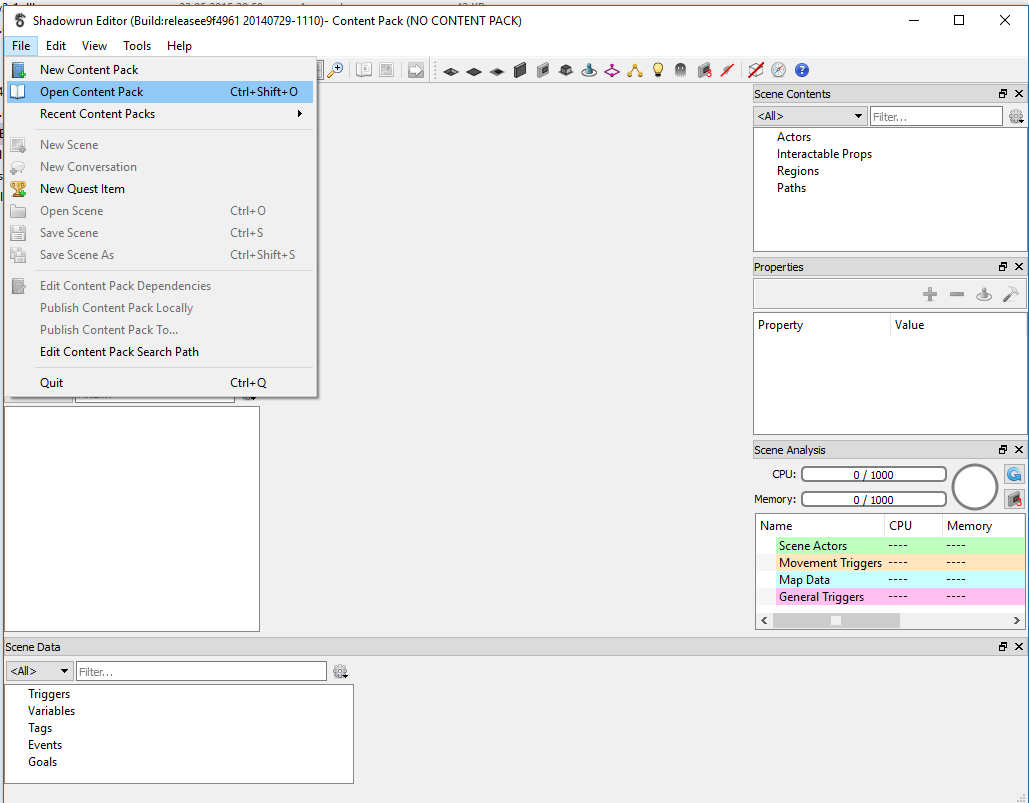This screenshot has width=1029, height=803.
Task: Click the Memory usage progress bar
Action: click(873, 499)
